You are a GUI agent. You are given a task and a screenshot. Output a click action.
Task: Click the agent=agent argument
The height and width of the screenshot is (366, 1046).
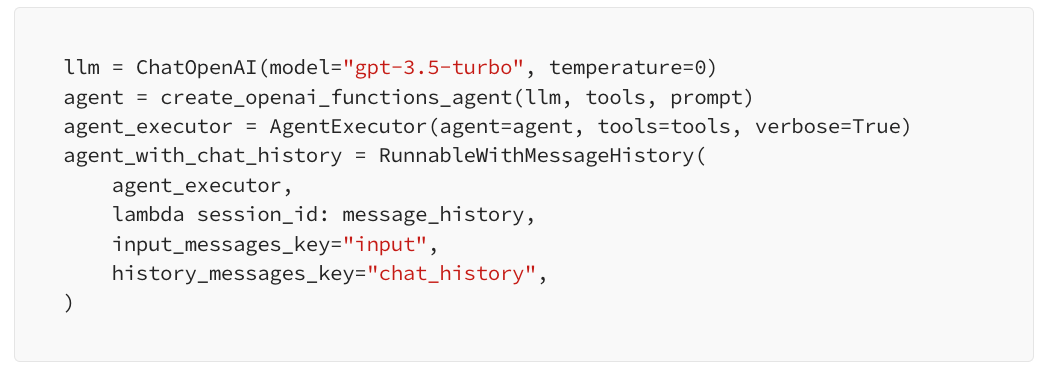[506, 127]
